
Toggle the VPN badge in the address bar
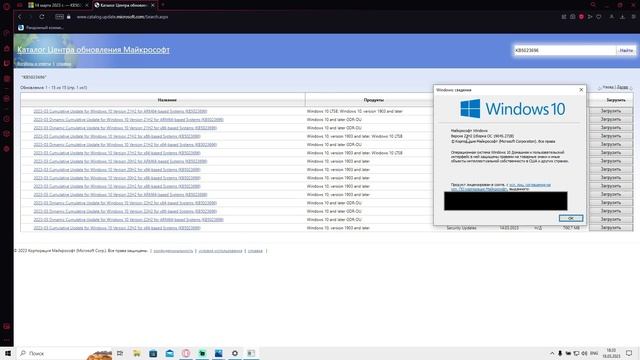coord(60,17)
